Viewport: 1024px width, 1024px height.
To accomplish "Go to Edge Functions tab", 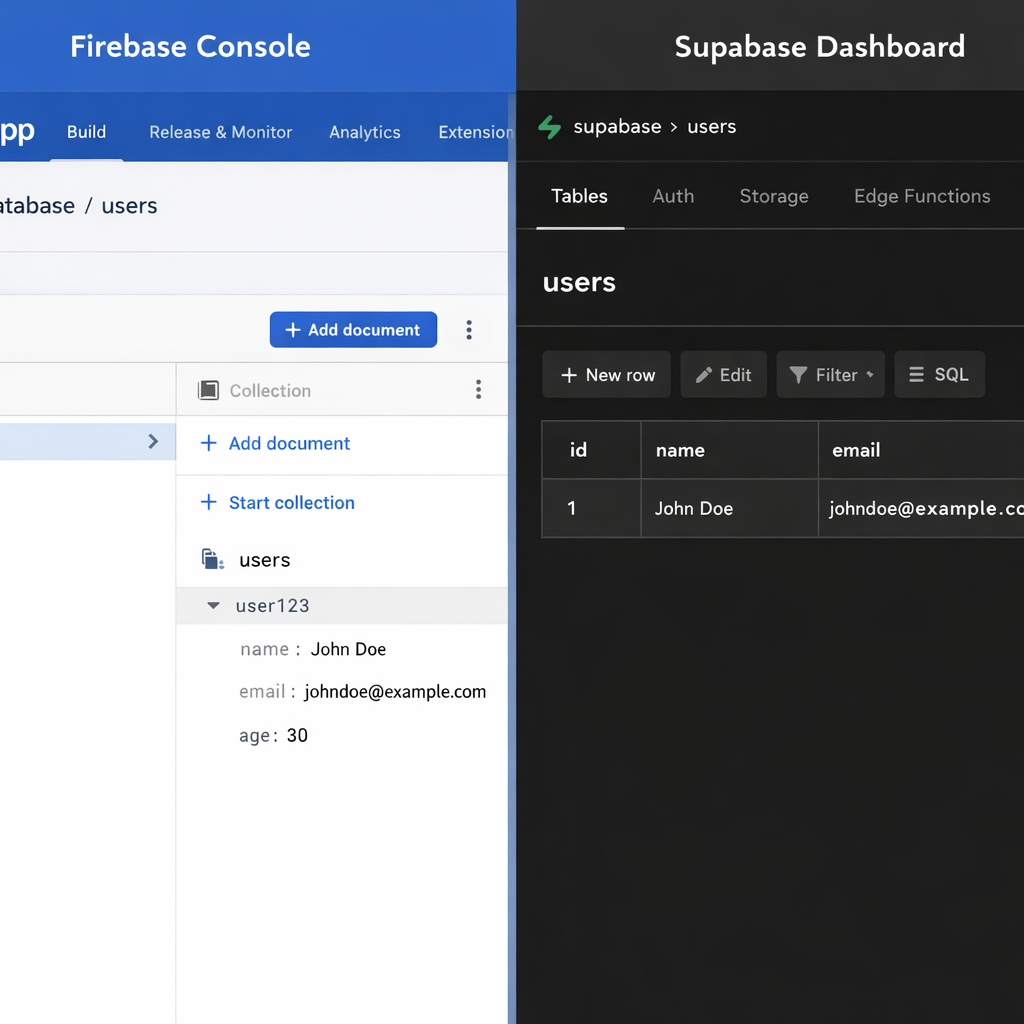I will [x=921, y=197].
